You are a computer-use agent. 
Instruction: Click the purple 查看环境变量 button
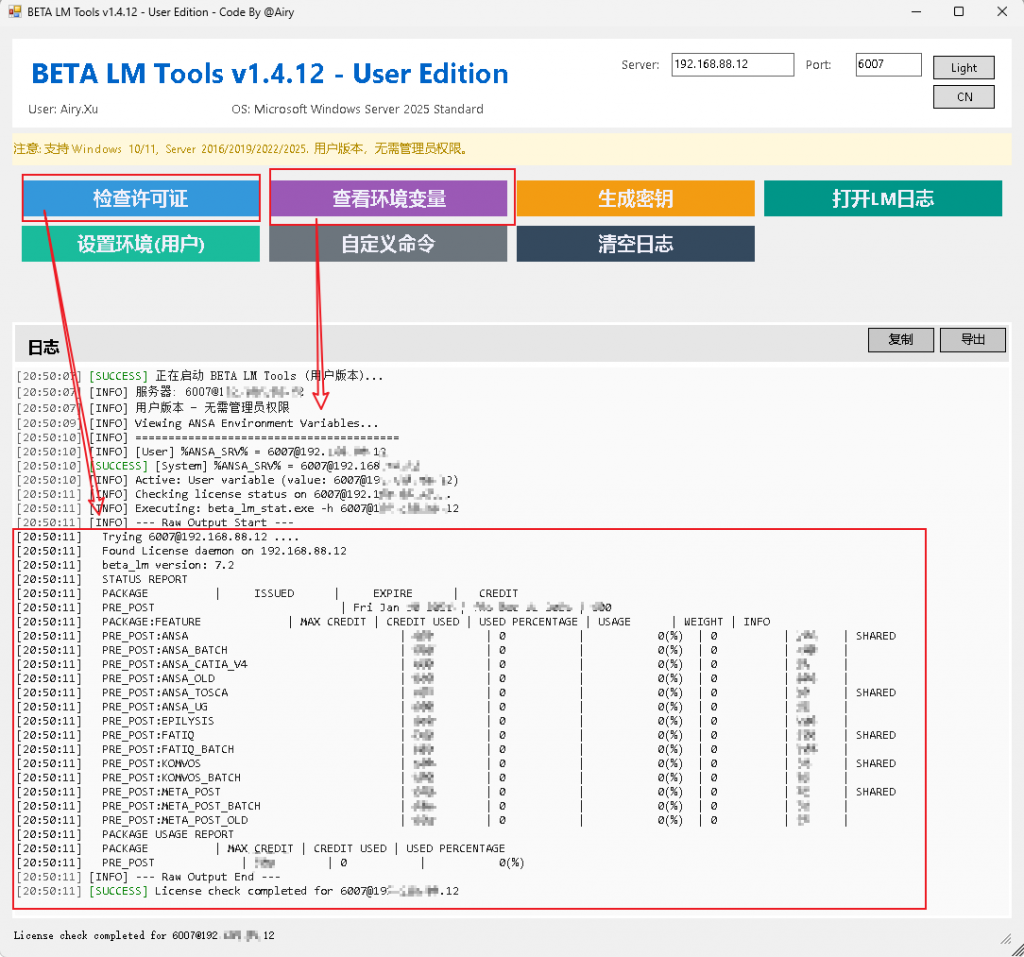pos(389,199)
